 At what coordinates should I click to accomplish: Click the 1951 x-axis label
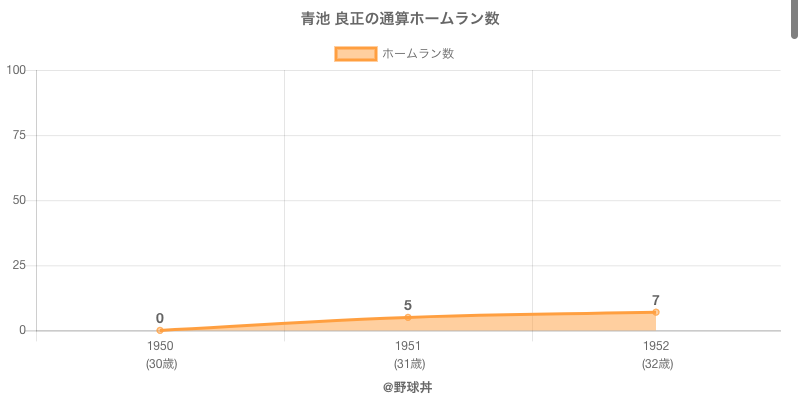[x=408, y=346]
